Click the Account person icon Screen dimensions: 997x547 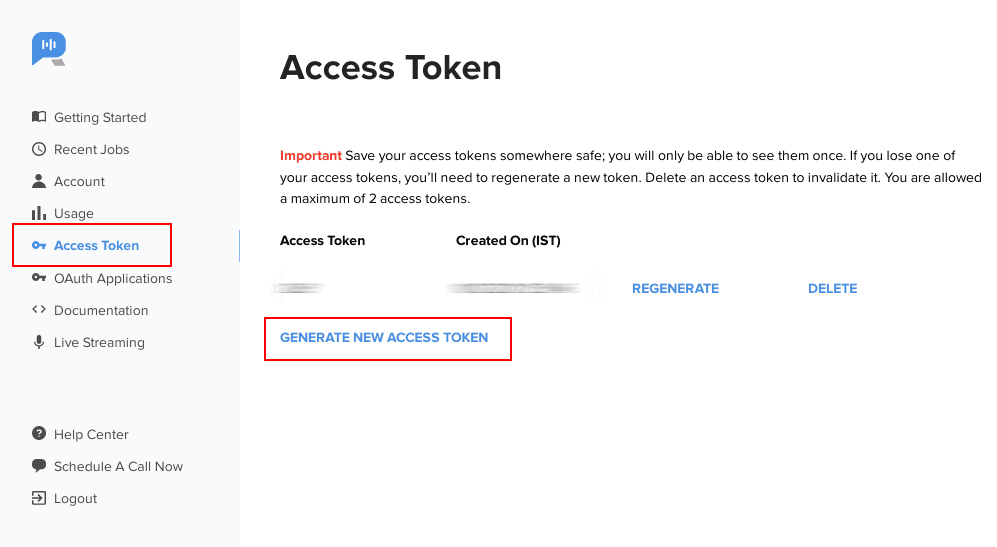(39, 181)
